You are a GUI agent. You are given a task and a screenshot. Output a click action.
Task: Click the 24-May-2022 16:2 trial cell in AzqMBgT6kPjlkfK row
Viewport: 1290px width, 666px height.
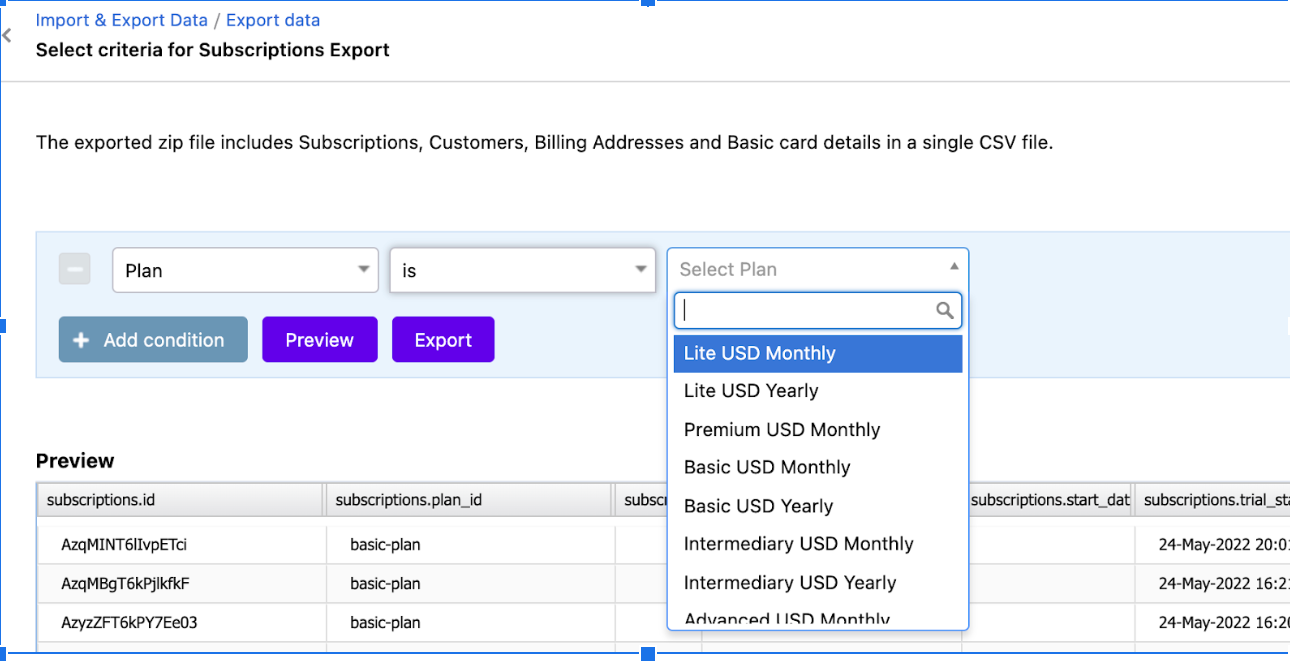[x=1212, y=584]
